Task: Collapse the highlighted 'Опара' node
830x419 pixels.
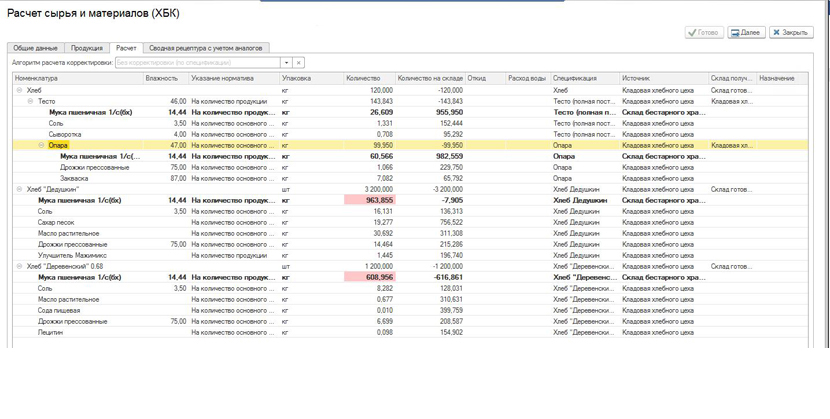Action: [41, 145]
